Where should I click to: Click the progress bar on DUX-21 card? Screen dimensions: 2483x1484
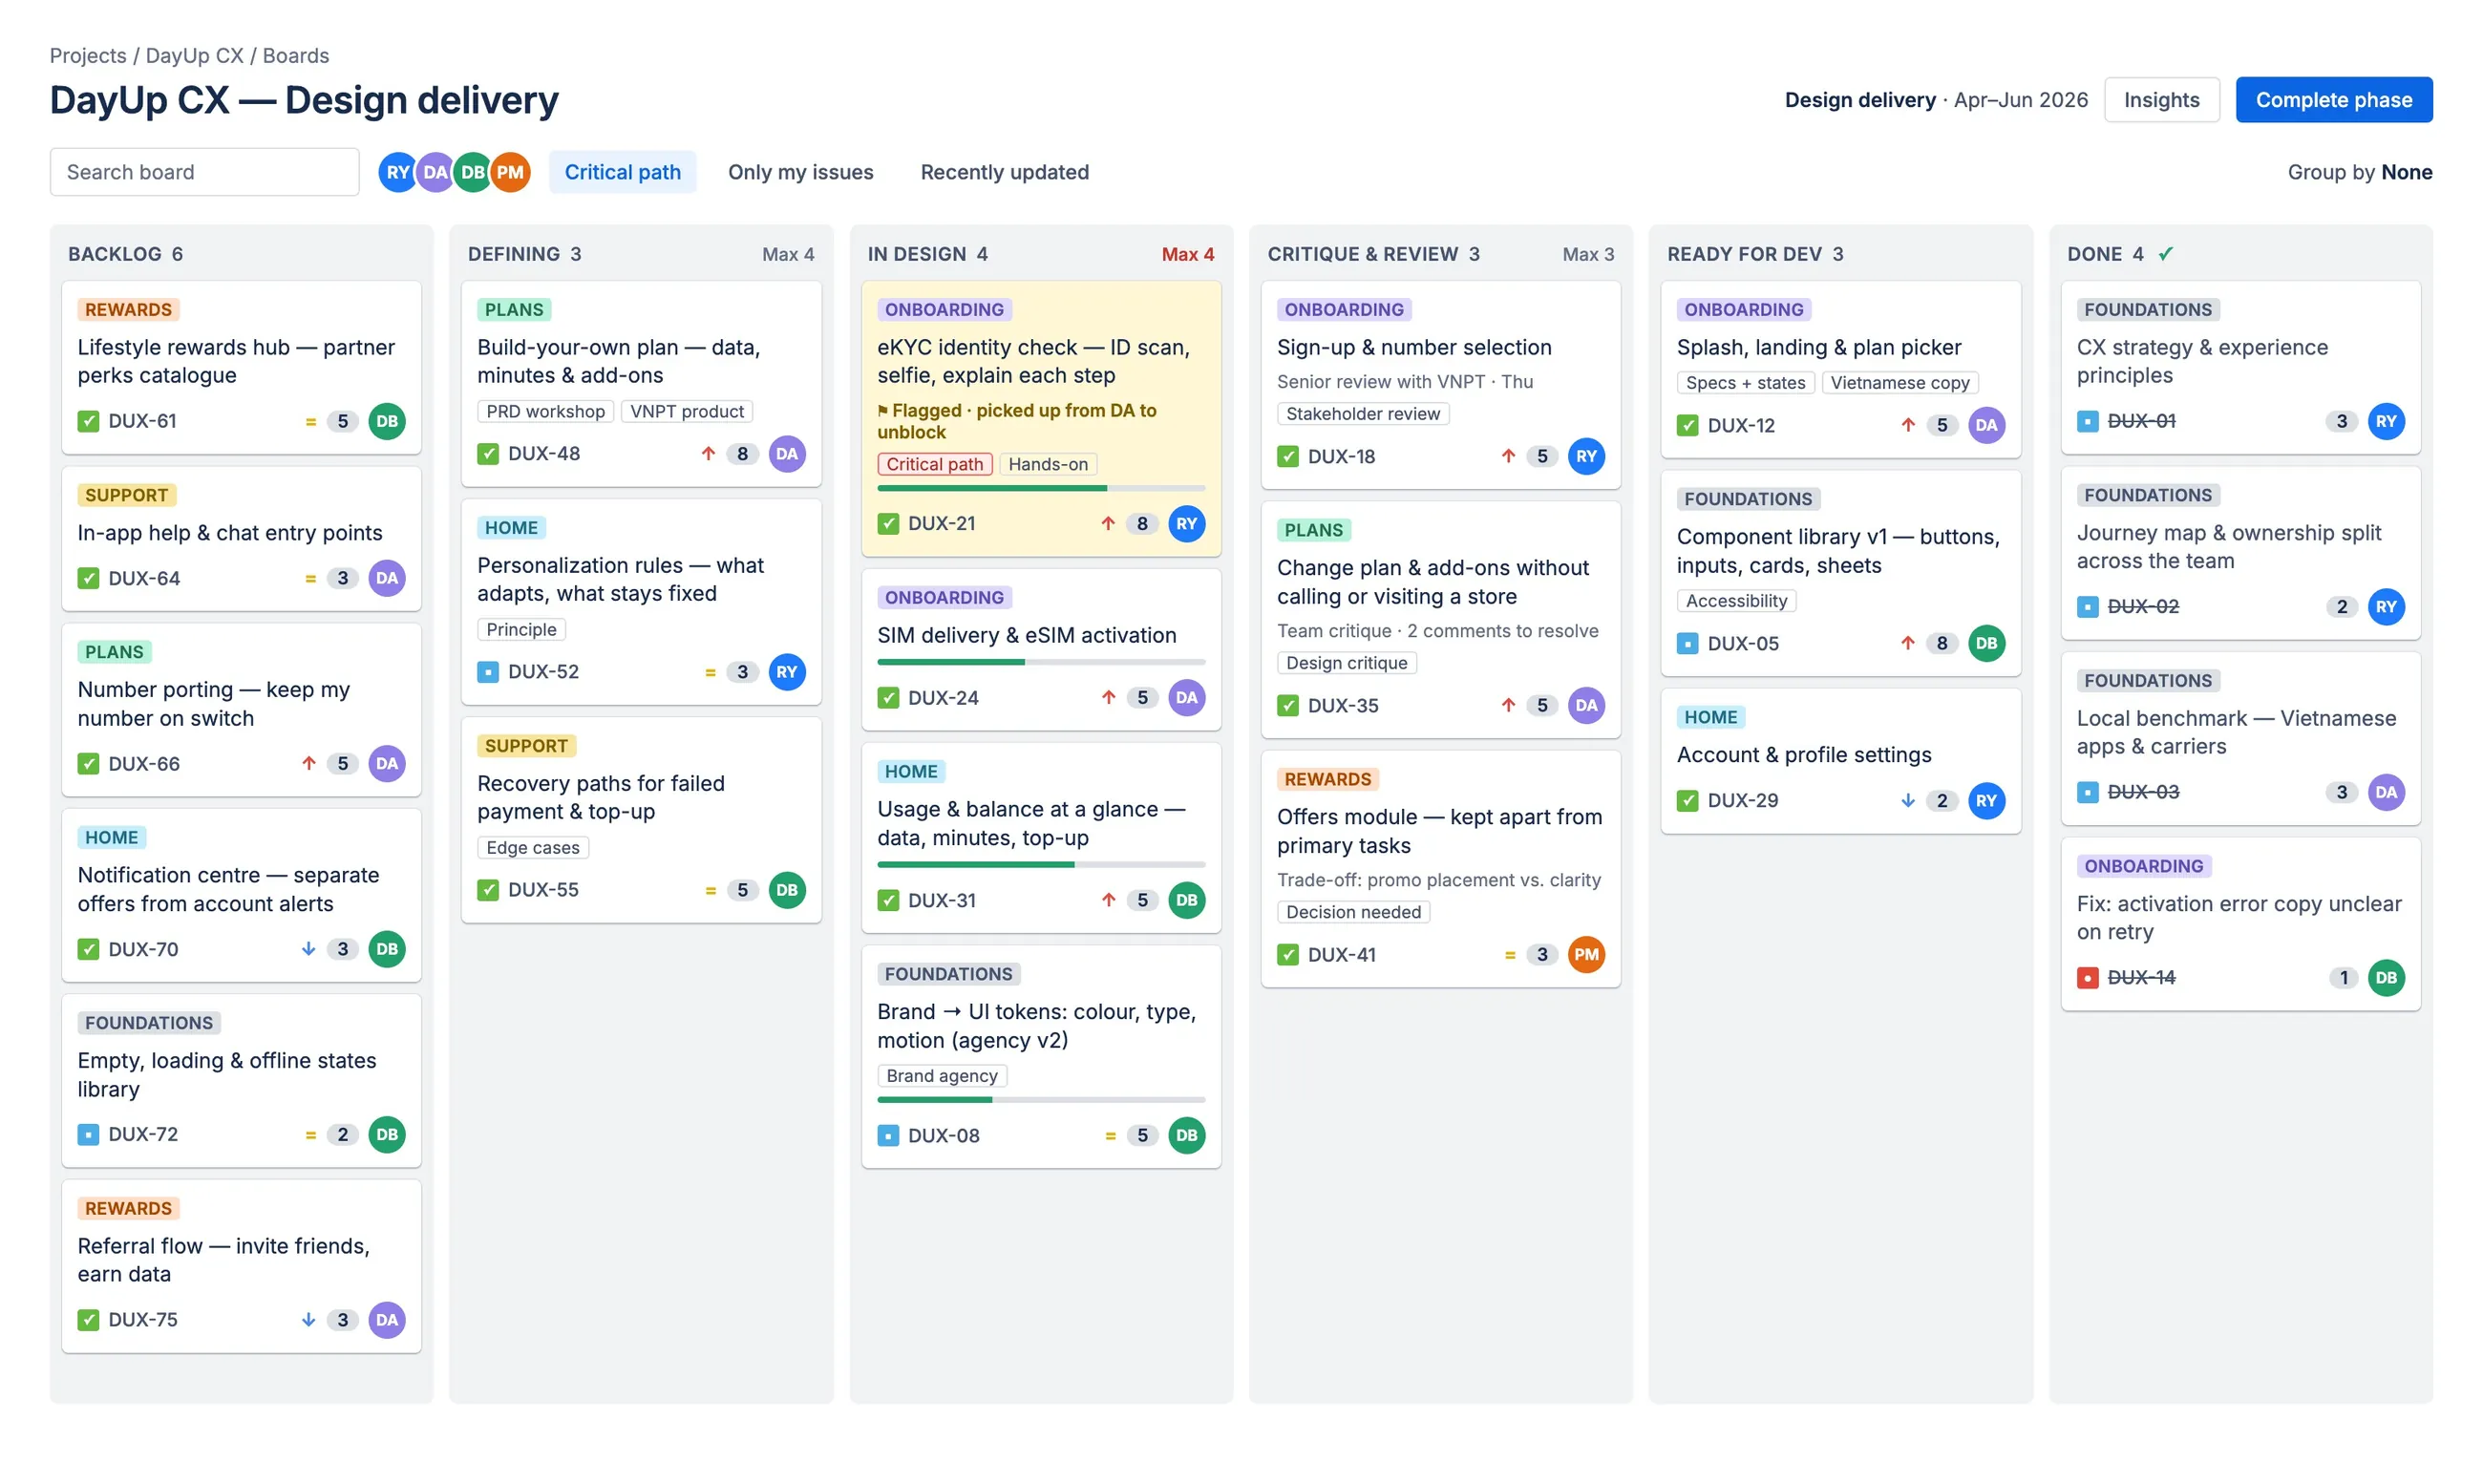(1040, 488)
